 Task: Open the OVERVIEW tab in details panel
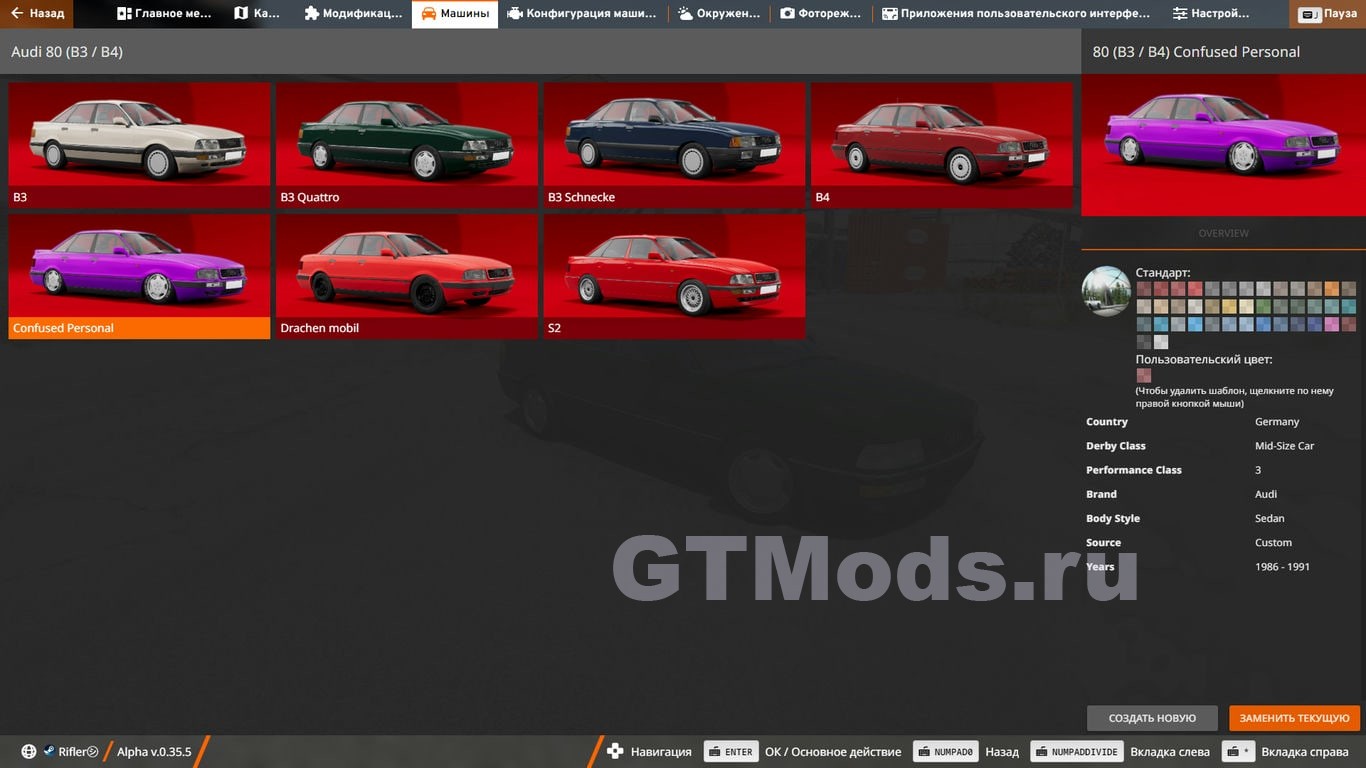click(1223, 233)
